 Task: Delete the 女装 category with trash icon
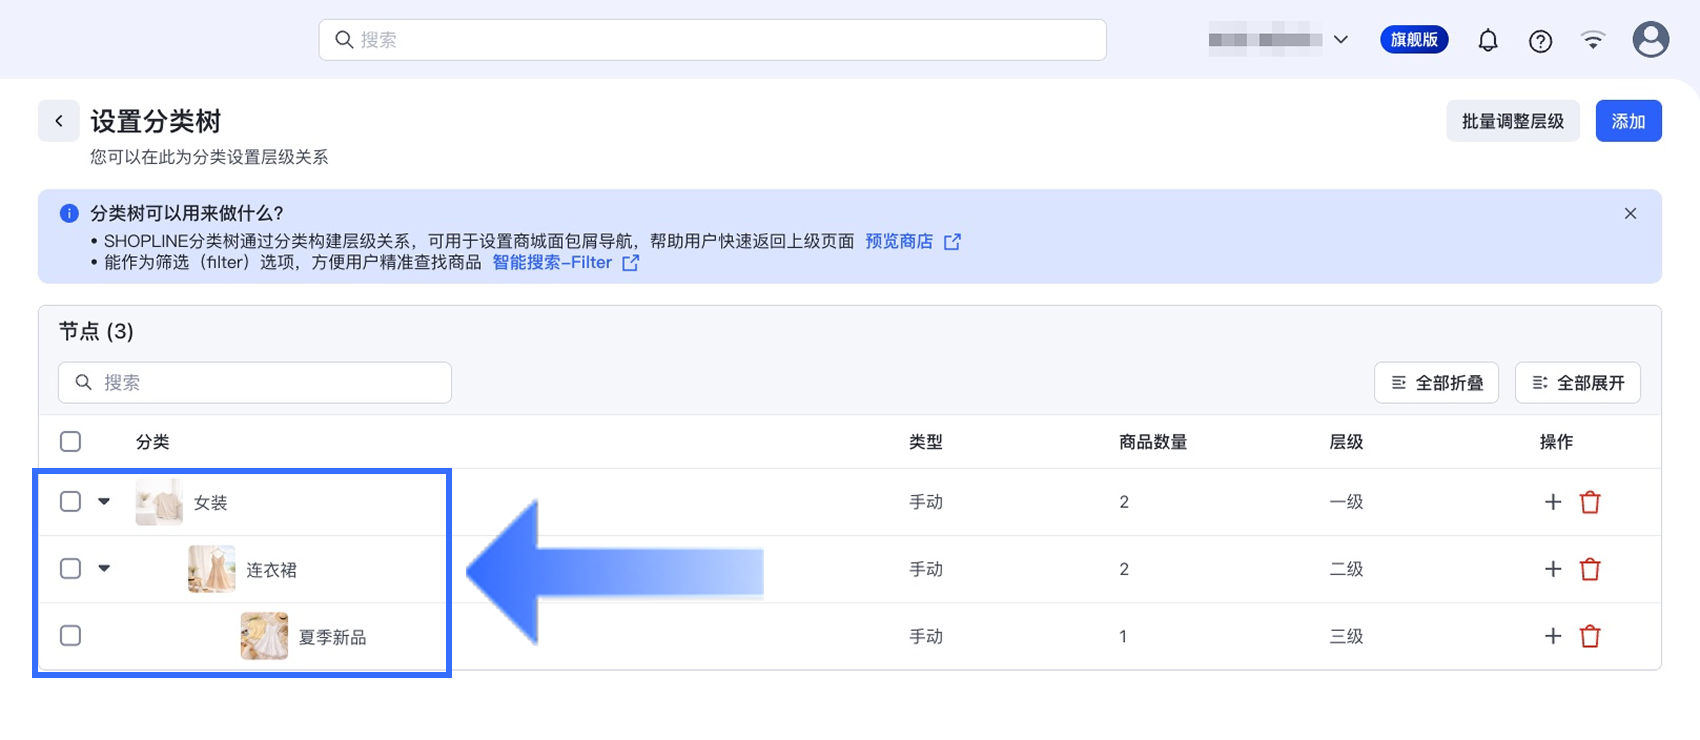click(1590, 502)
